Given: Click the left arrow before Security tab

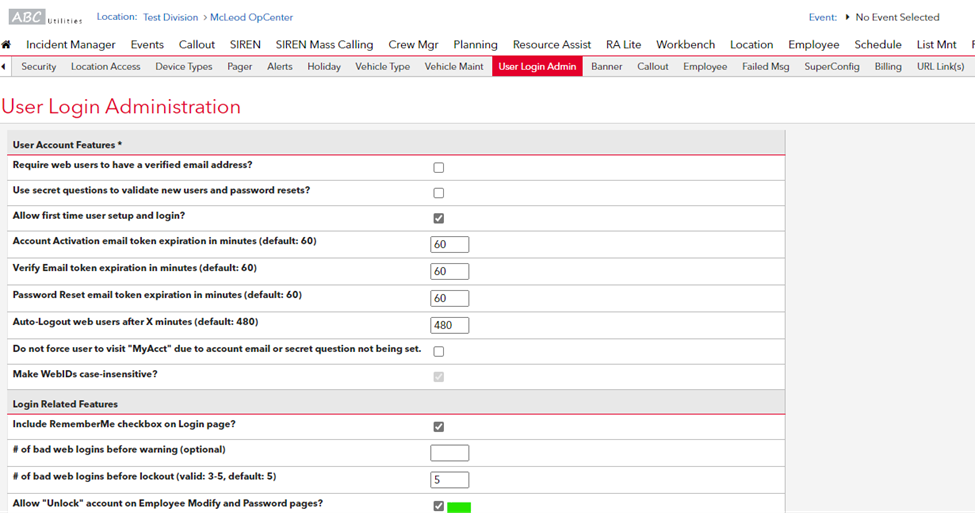Looking at the screenshot, I should tap(4, 67).
